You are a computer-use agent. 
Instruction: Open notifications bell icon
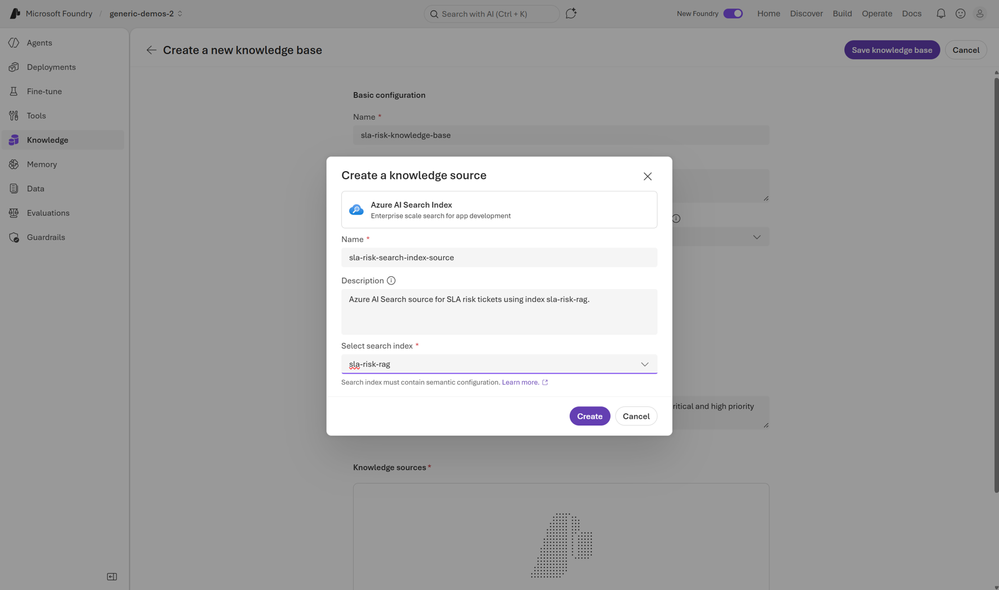coord(940,13)
